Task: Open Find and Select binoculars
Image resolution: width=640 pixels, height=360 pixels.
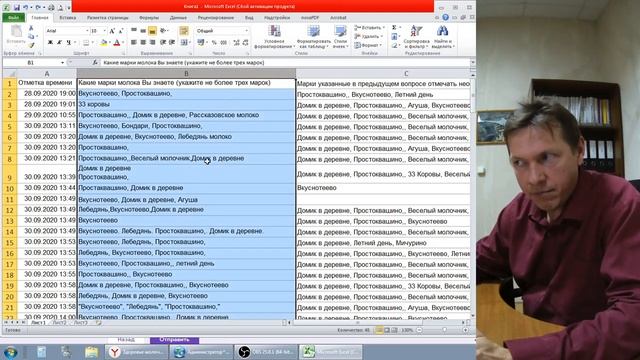Action: point(442,37)
